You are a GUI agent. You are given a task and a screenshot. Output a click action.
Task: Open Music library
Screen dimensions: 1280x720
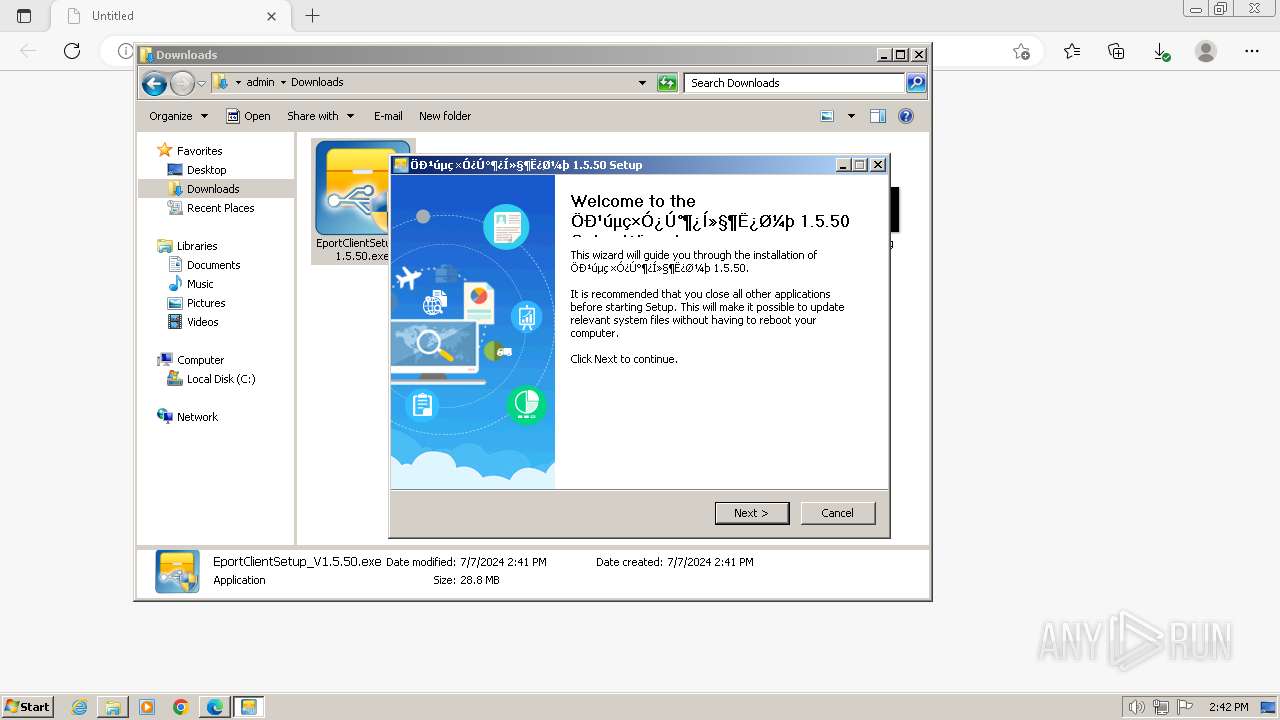pos(200,284)
